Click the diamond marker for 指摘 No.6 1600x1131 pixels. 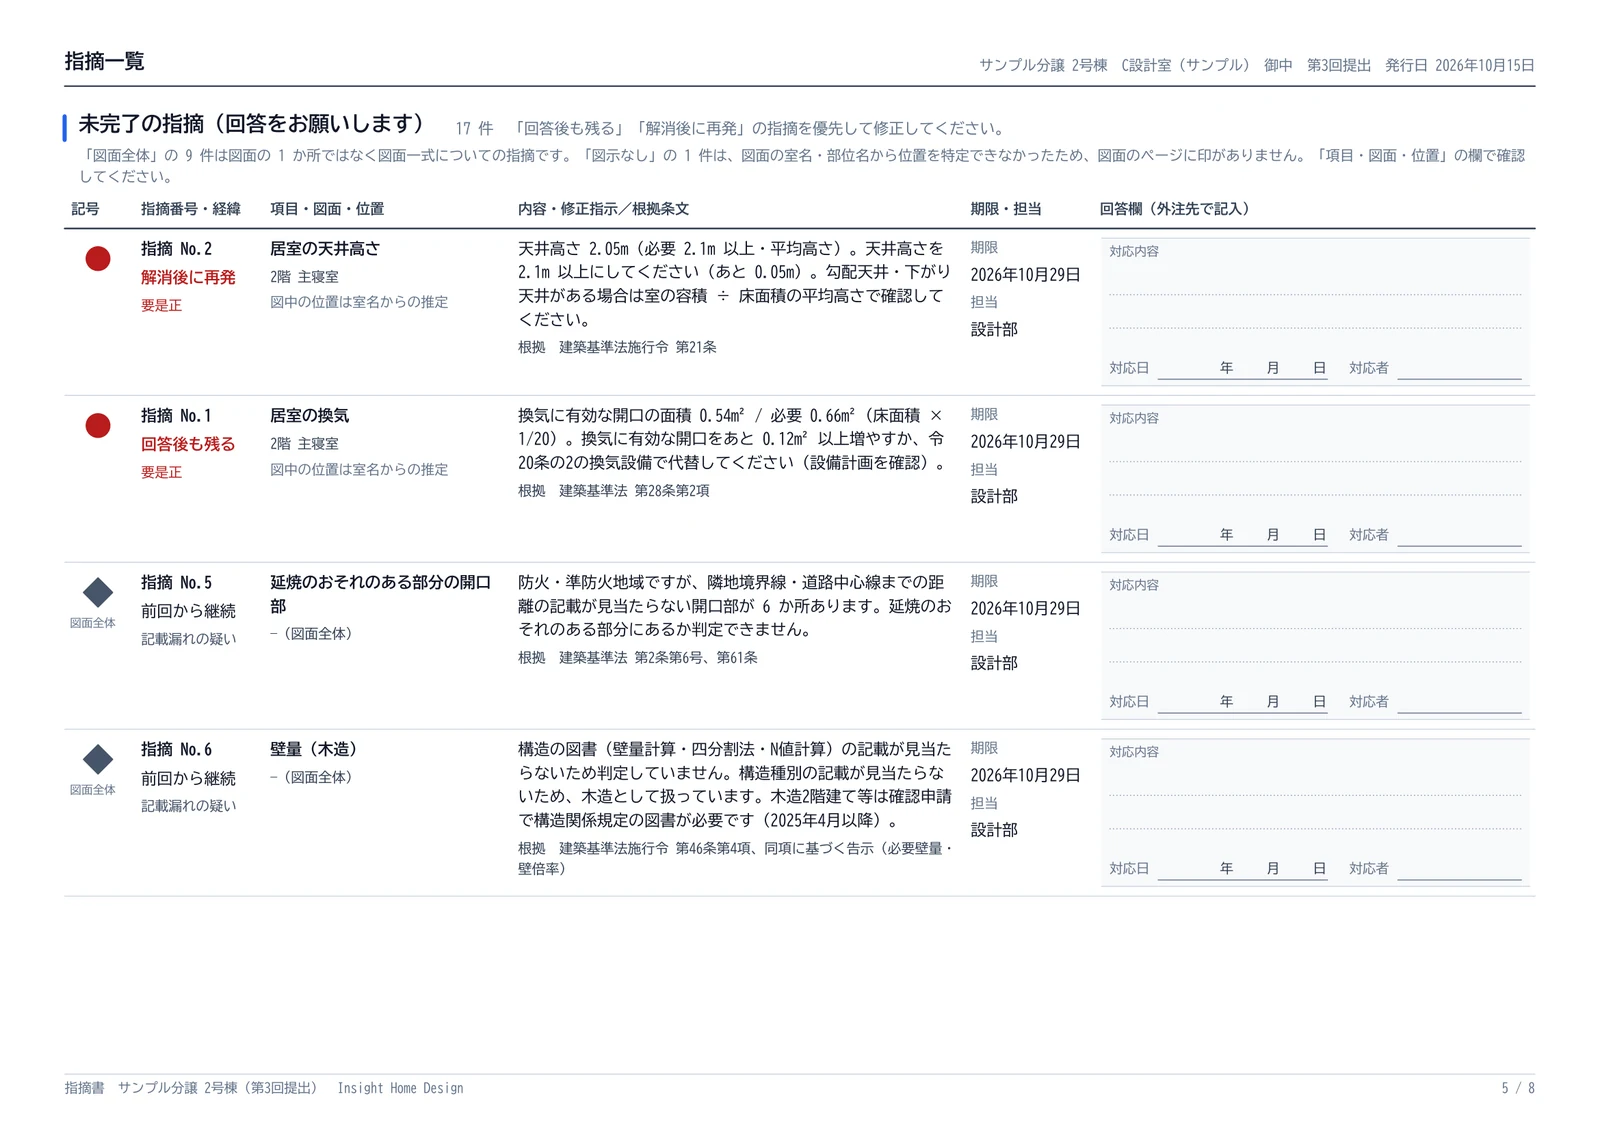[x=98, y=760]
